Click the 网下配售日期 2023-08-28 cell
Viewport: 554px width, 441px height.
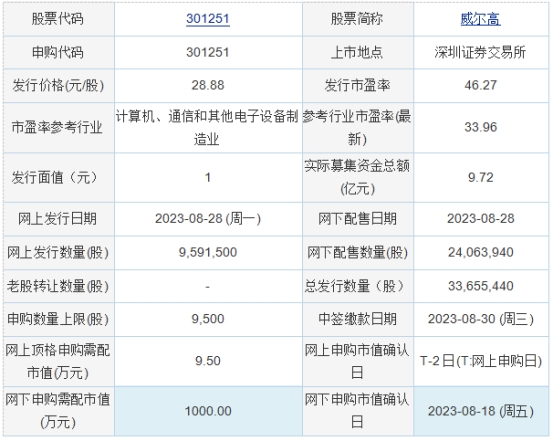(x=481, y=219)
